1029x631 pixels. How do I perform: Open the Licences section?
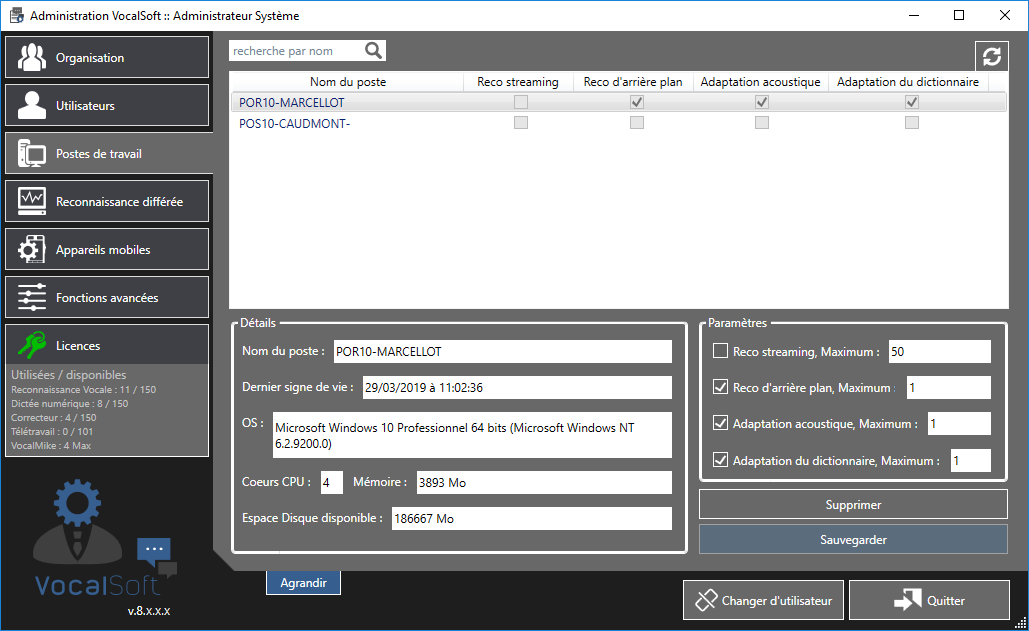(107, 345)
